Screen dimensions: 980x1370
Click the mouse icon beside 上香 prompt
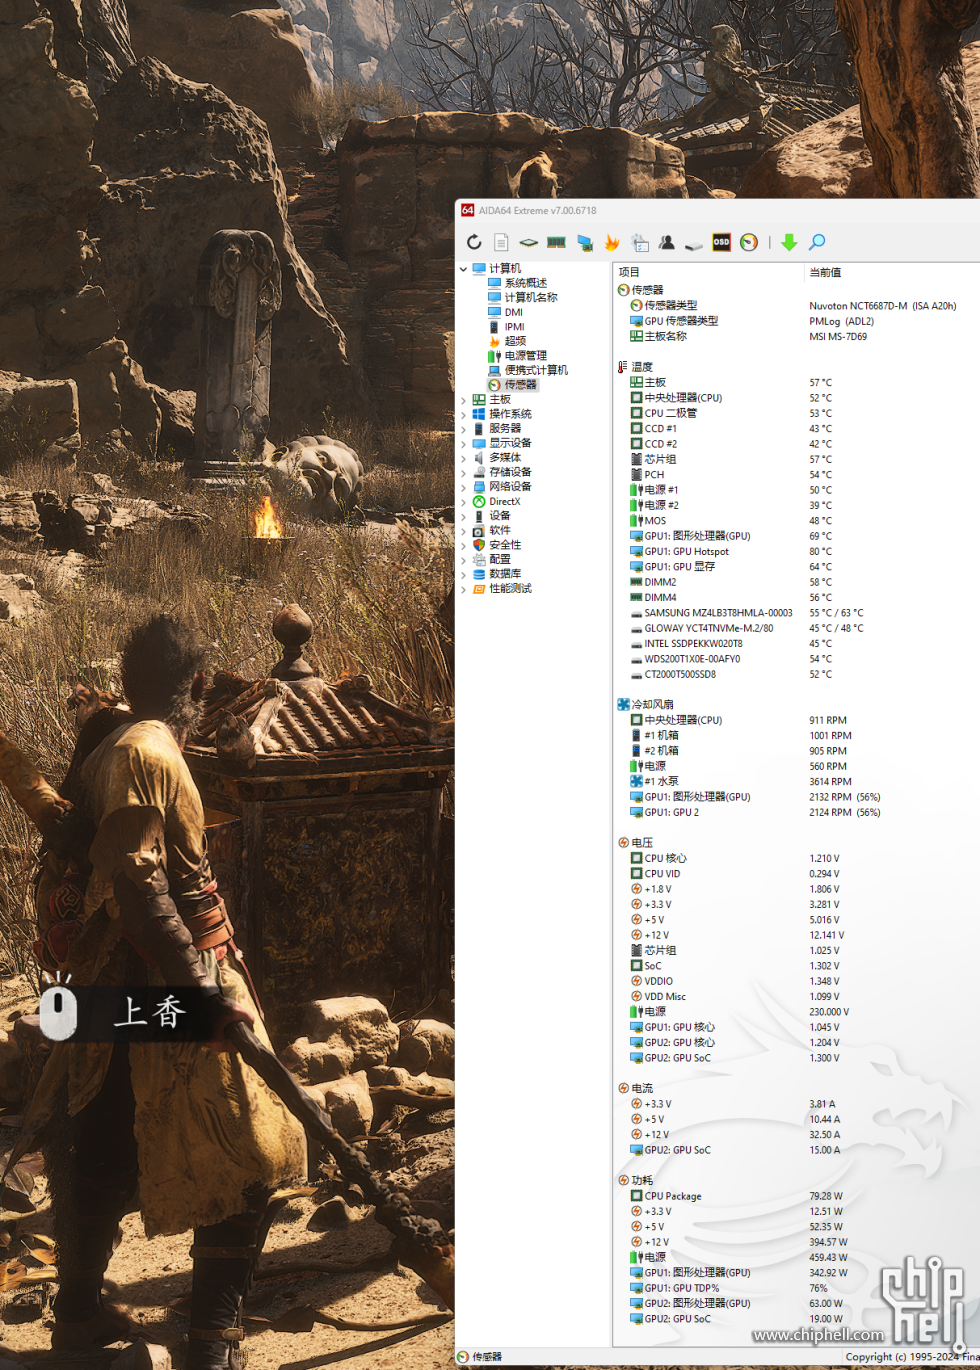59,1009
